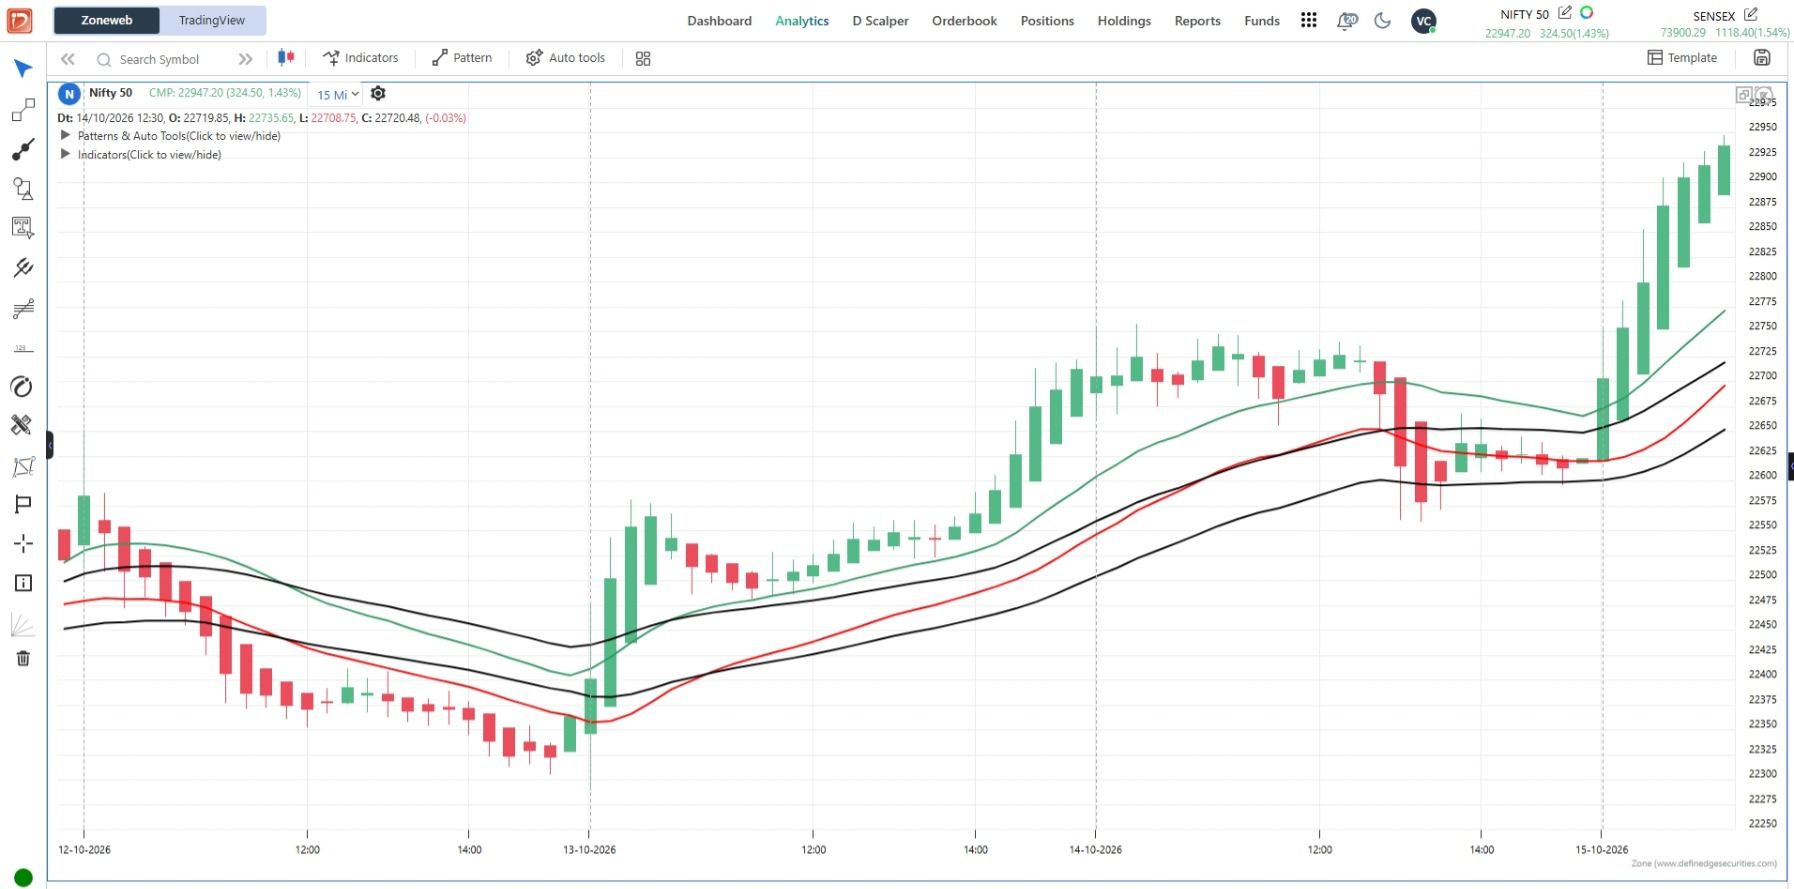Click the crosshair tool in left sidebar
1794x889 pixels.
point(23,543)
